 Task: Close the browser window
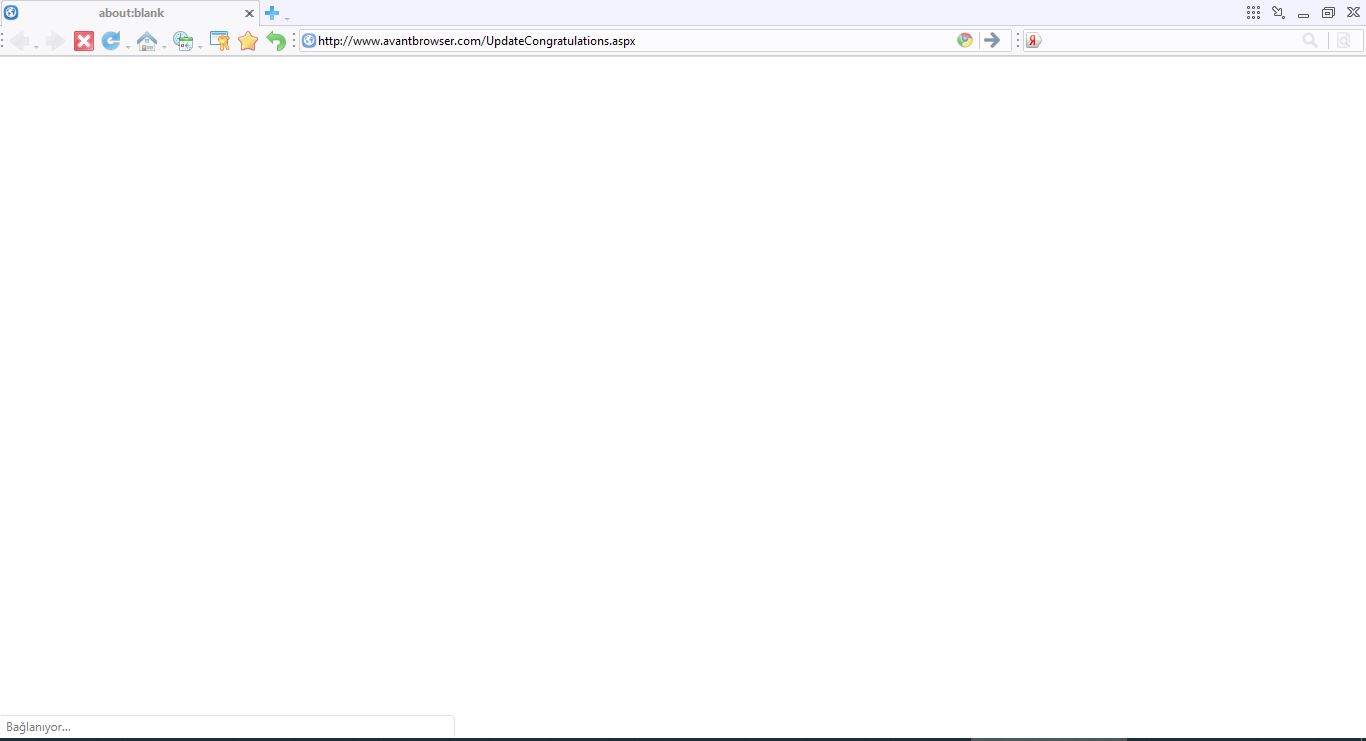pos(1354,13)
